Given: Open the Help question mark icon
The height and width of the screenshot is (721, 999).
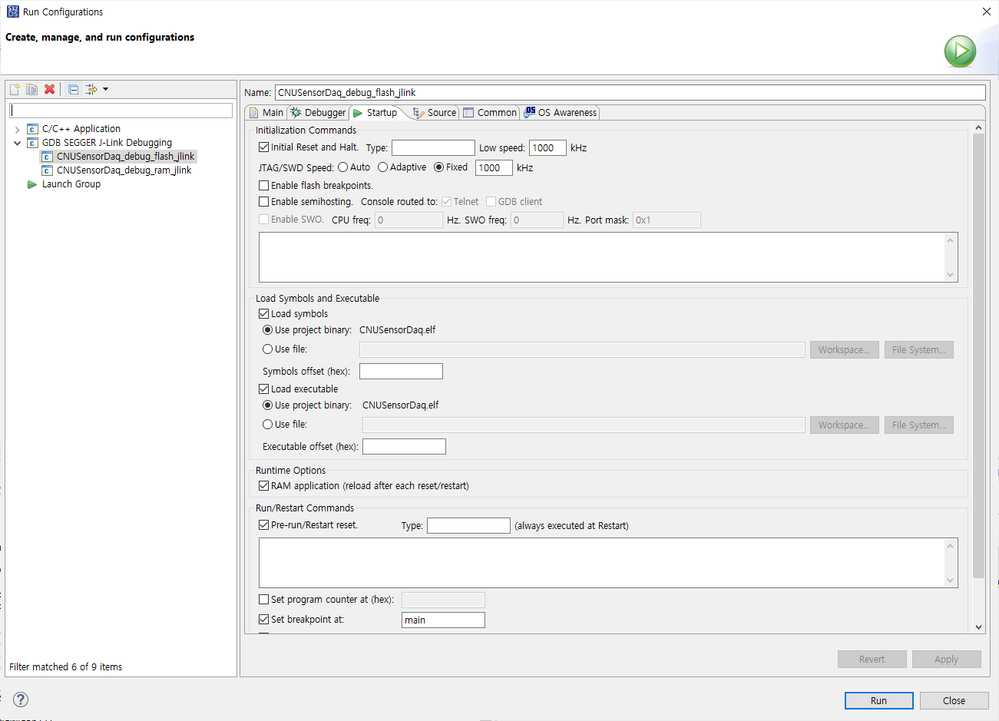Looking at the screenshot, I should [20, 700].
